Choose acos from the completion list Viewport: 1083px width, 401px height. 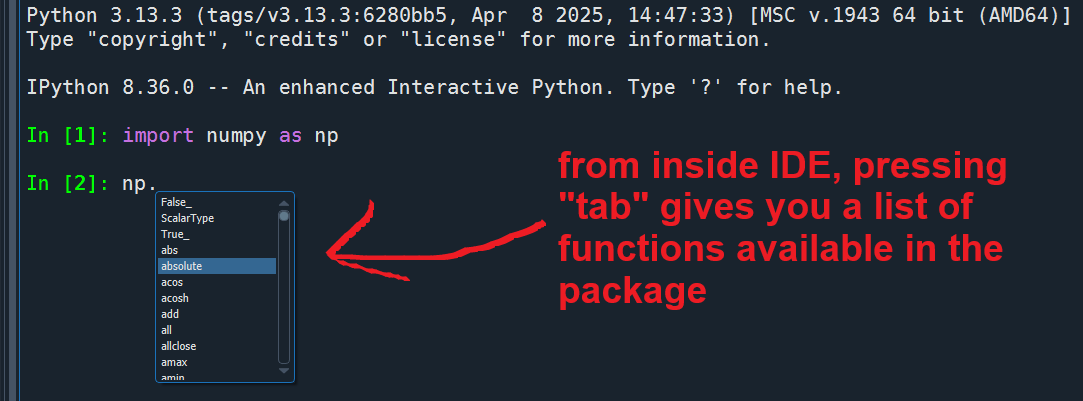pos(217,282)
